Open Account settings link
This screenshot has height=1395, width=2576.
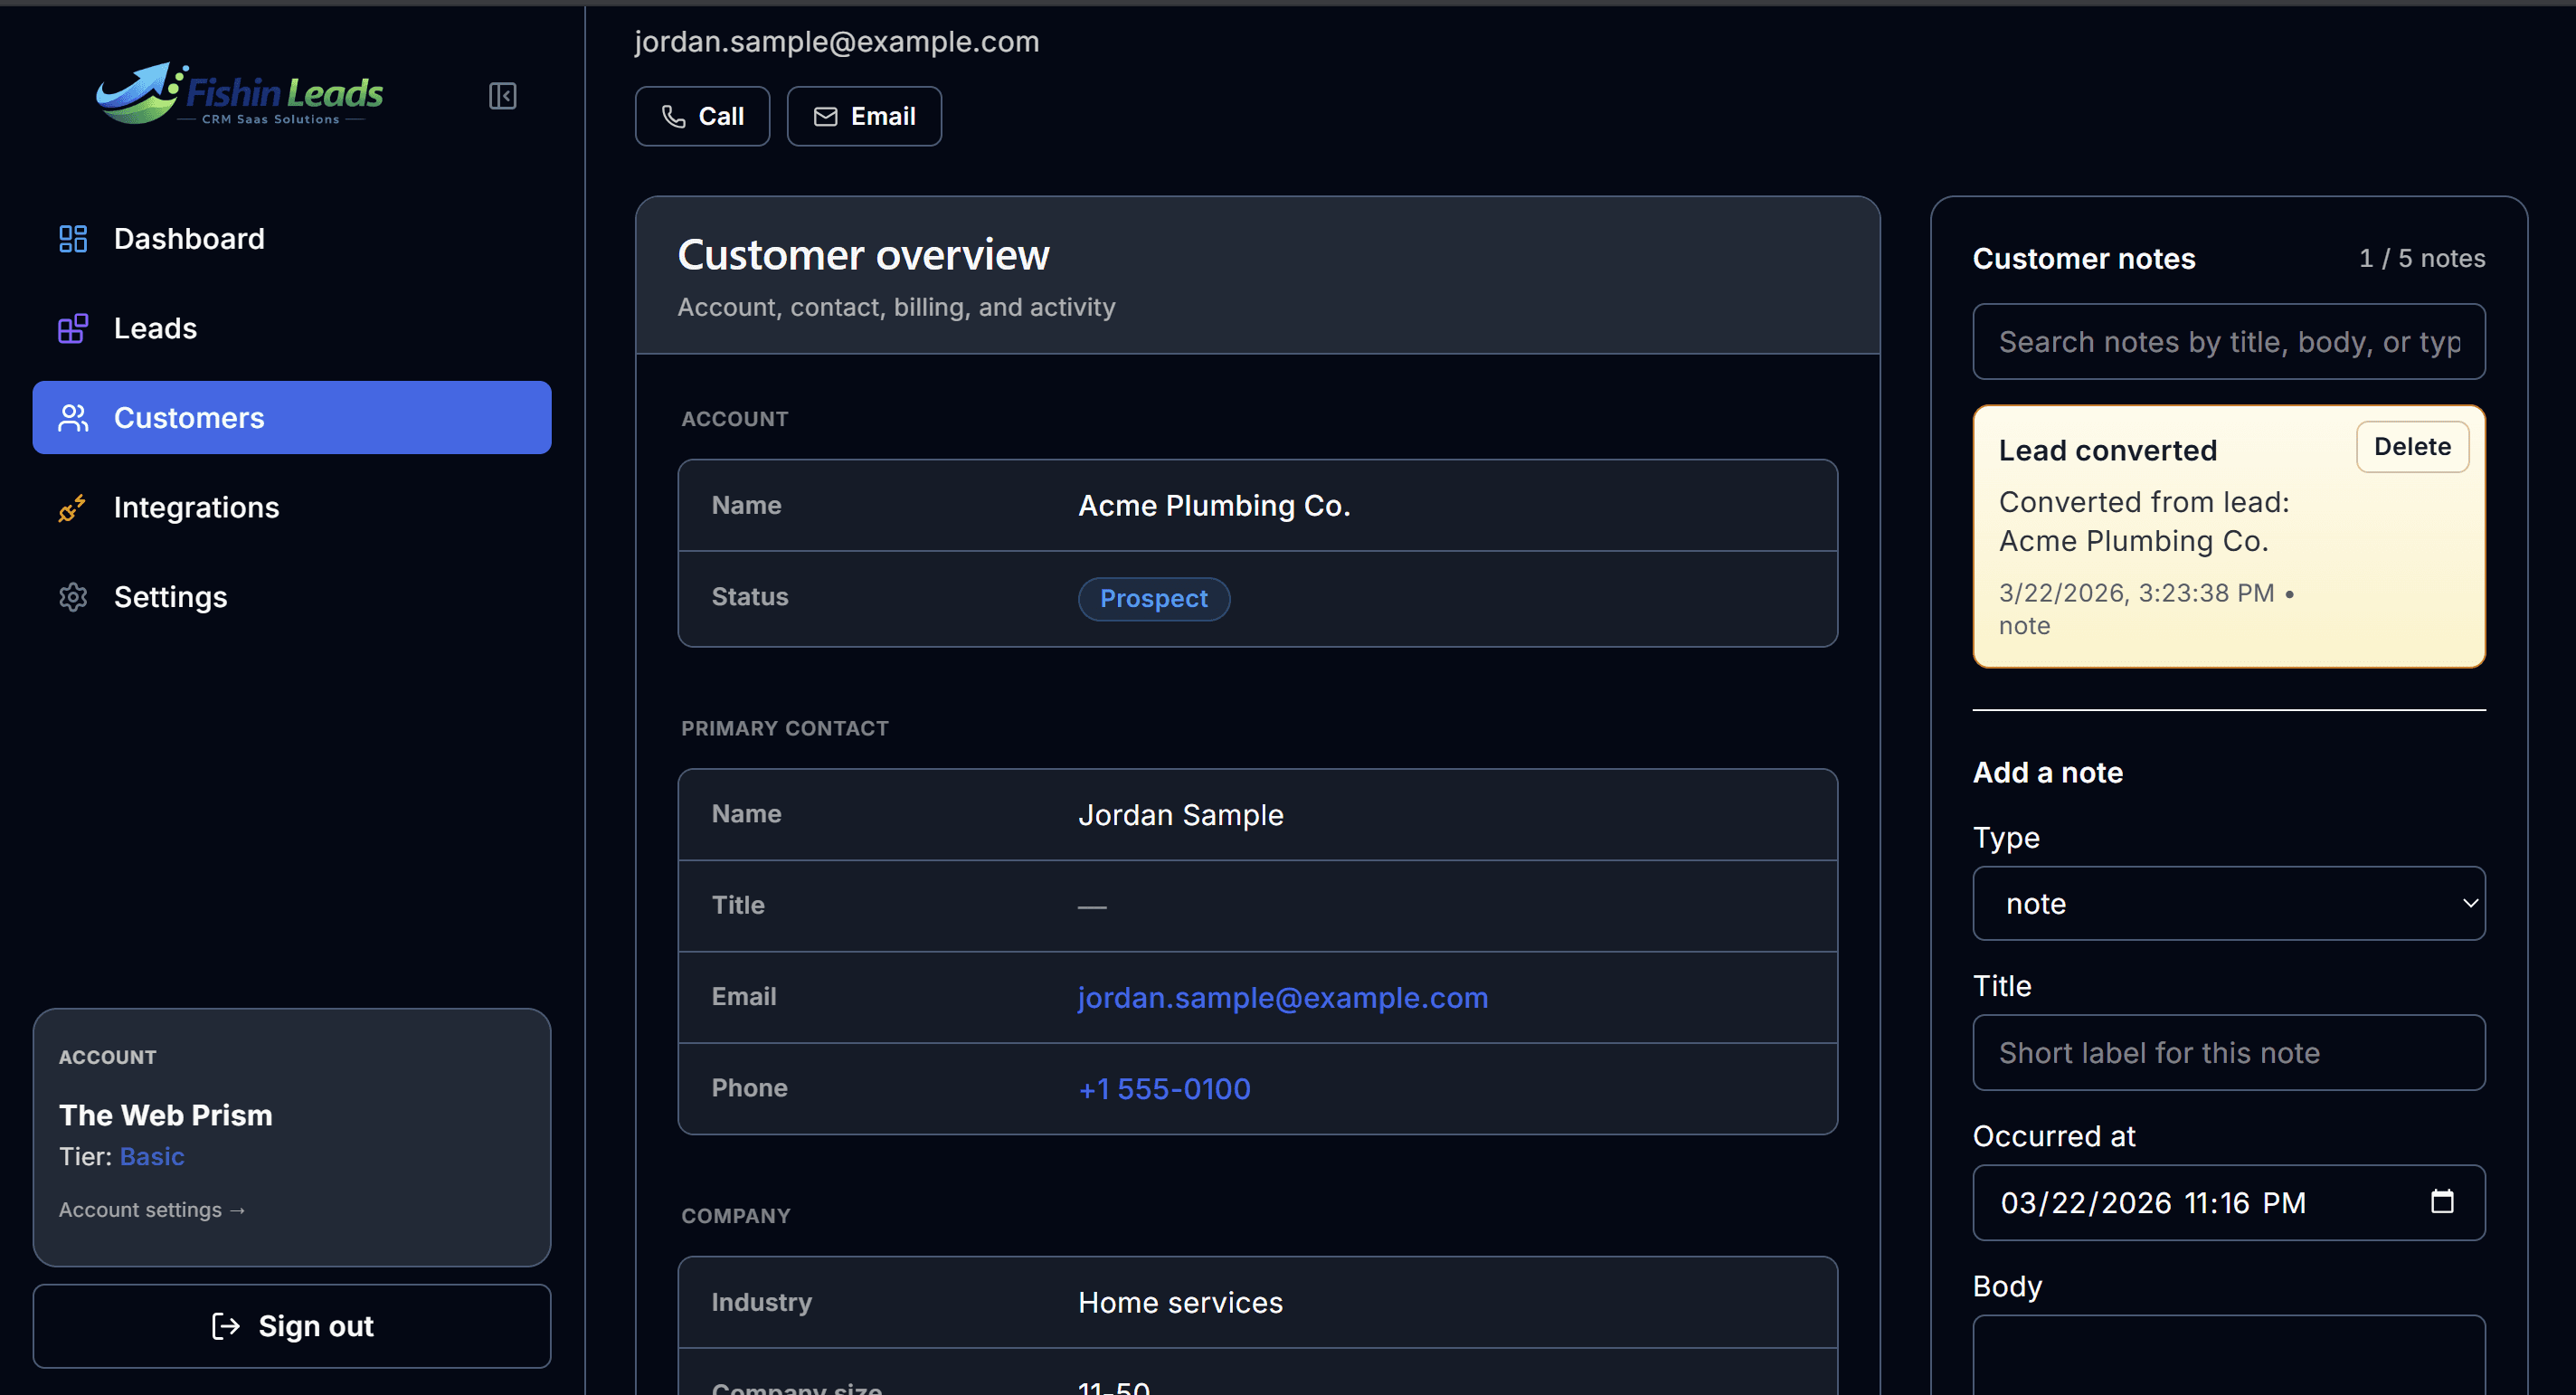[152, 1209]
